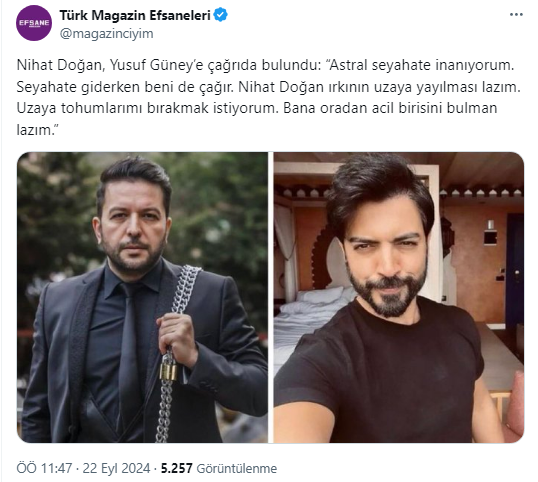Click the brass padlock on the chain
The height and width of the screenshot is (482, 538).
[x=168, y=371]
